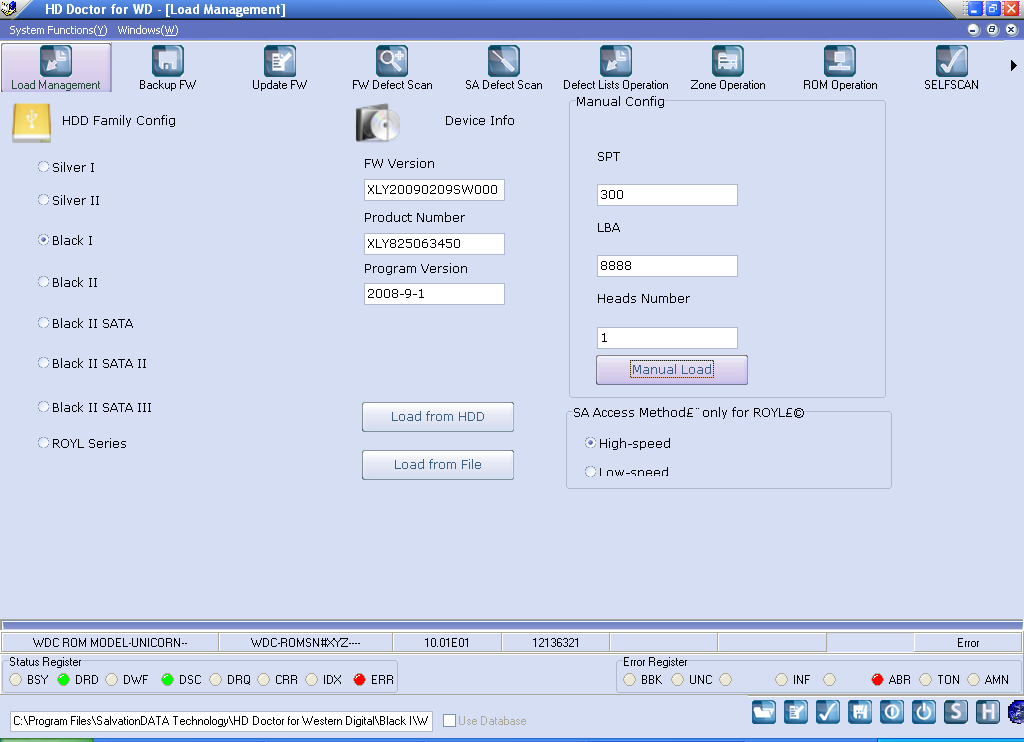1024x742 pixels.
Task: Select the Black II HDD family
Action: tap(43, 282)
